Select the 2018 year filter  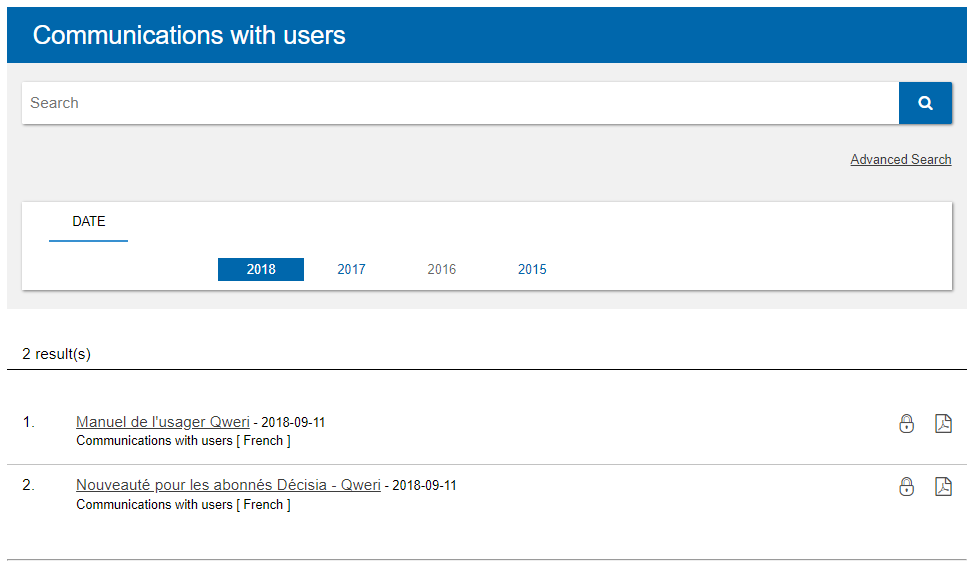261,269
